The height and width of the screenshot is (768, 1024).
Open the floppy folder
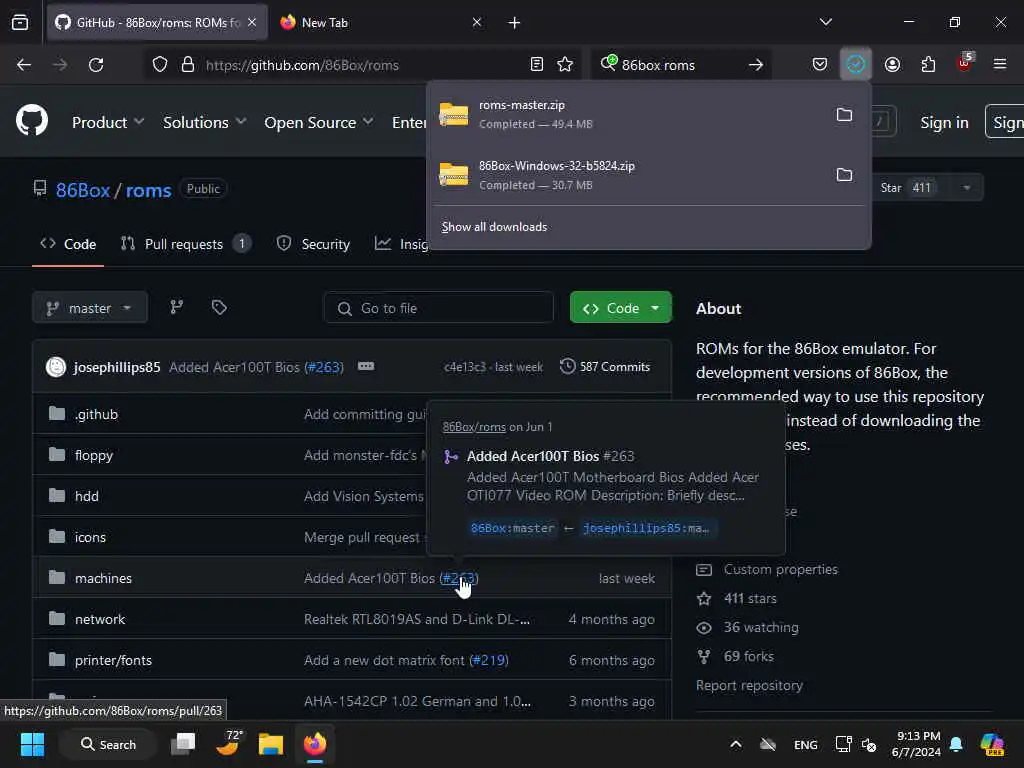(94, 455)
